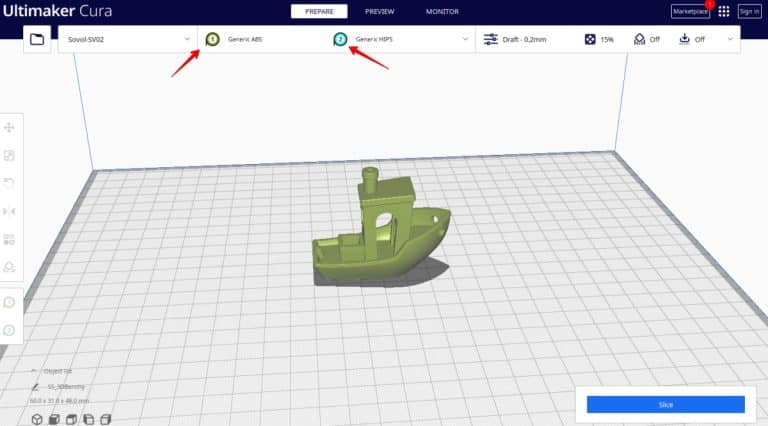The image size is (768, 426).
Task: Select the Scale tool
Action: [9, 156]
